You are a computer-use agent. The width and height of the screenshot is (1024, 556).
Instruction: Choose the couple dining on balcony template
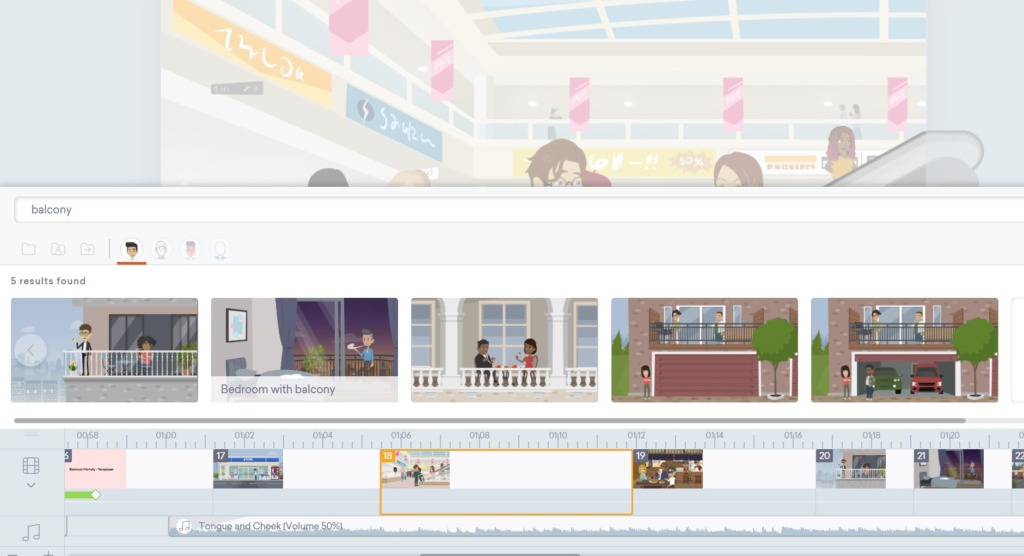(x=504, y=350)
